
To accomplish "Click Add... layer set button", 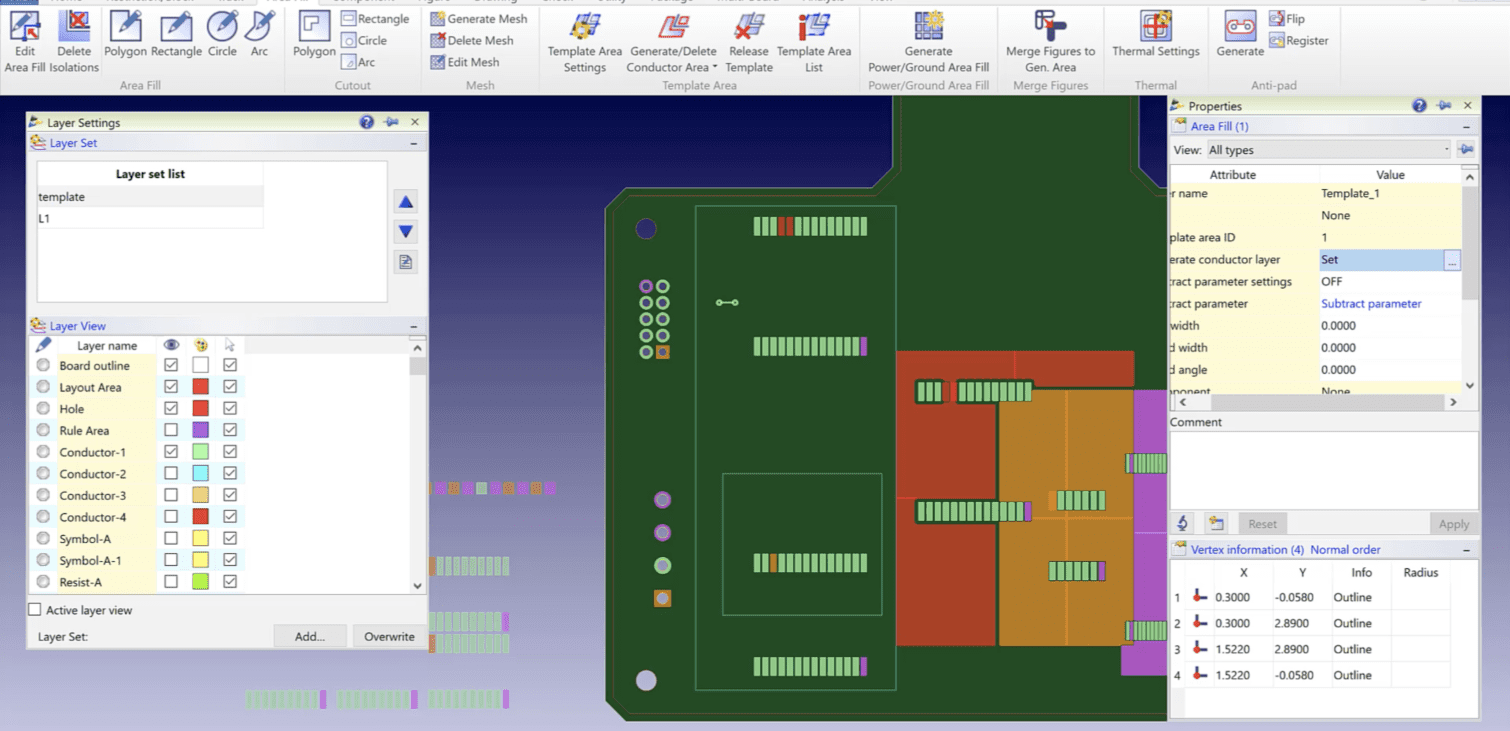I will 310,636.
